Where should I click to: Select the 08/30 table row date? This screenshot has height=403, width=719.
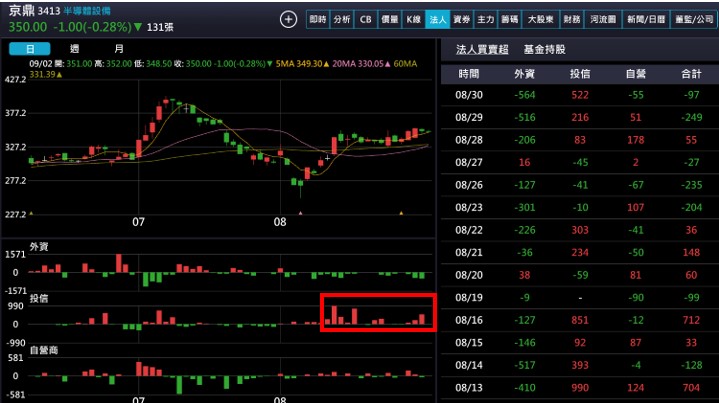coord(469,95)
